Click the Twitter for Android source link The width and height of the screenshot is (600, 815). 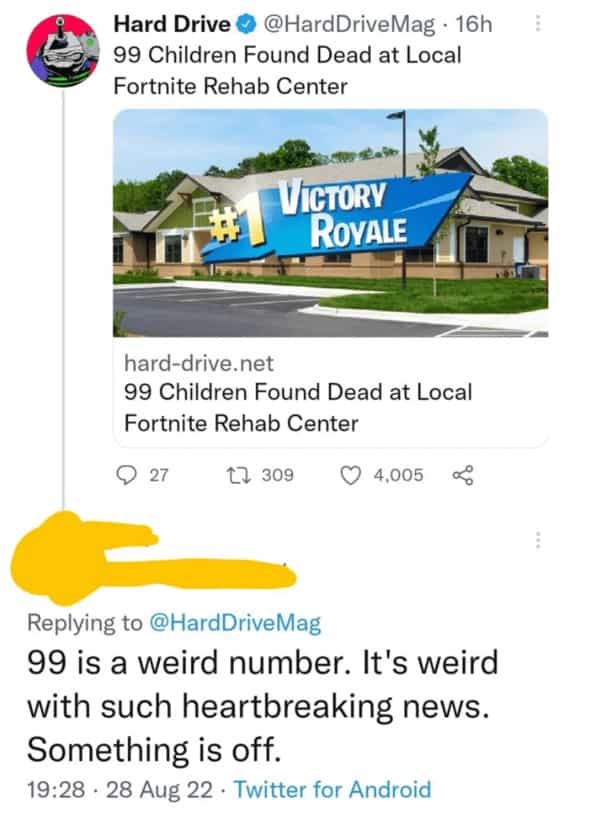(333, 789)
